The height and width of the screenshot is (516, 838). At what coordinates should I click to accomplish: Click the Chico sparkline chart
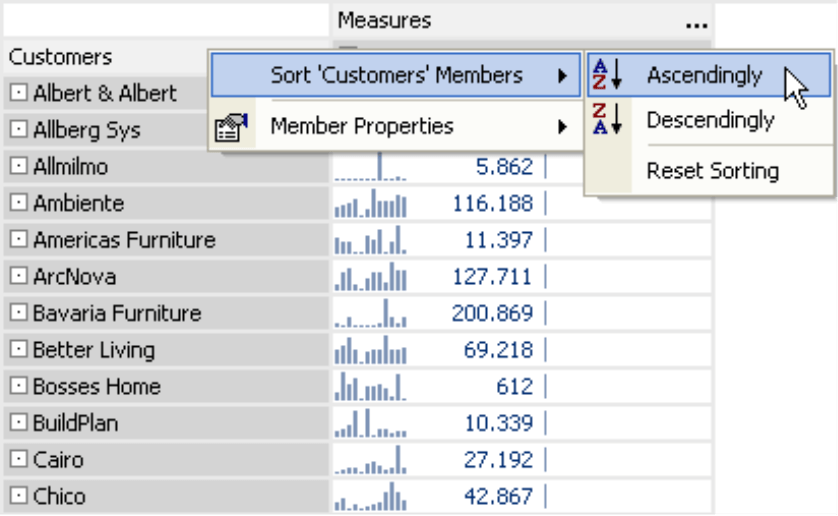click(x=371, y=497)
